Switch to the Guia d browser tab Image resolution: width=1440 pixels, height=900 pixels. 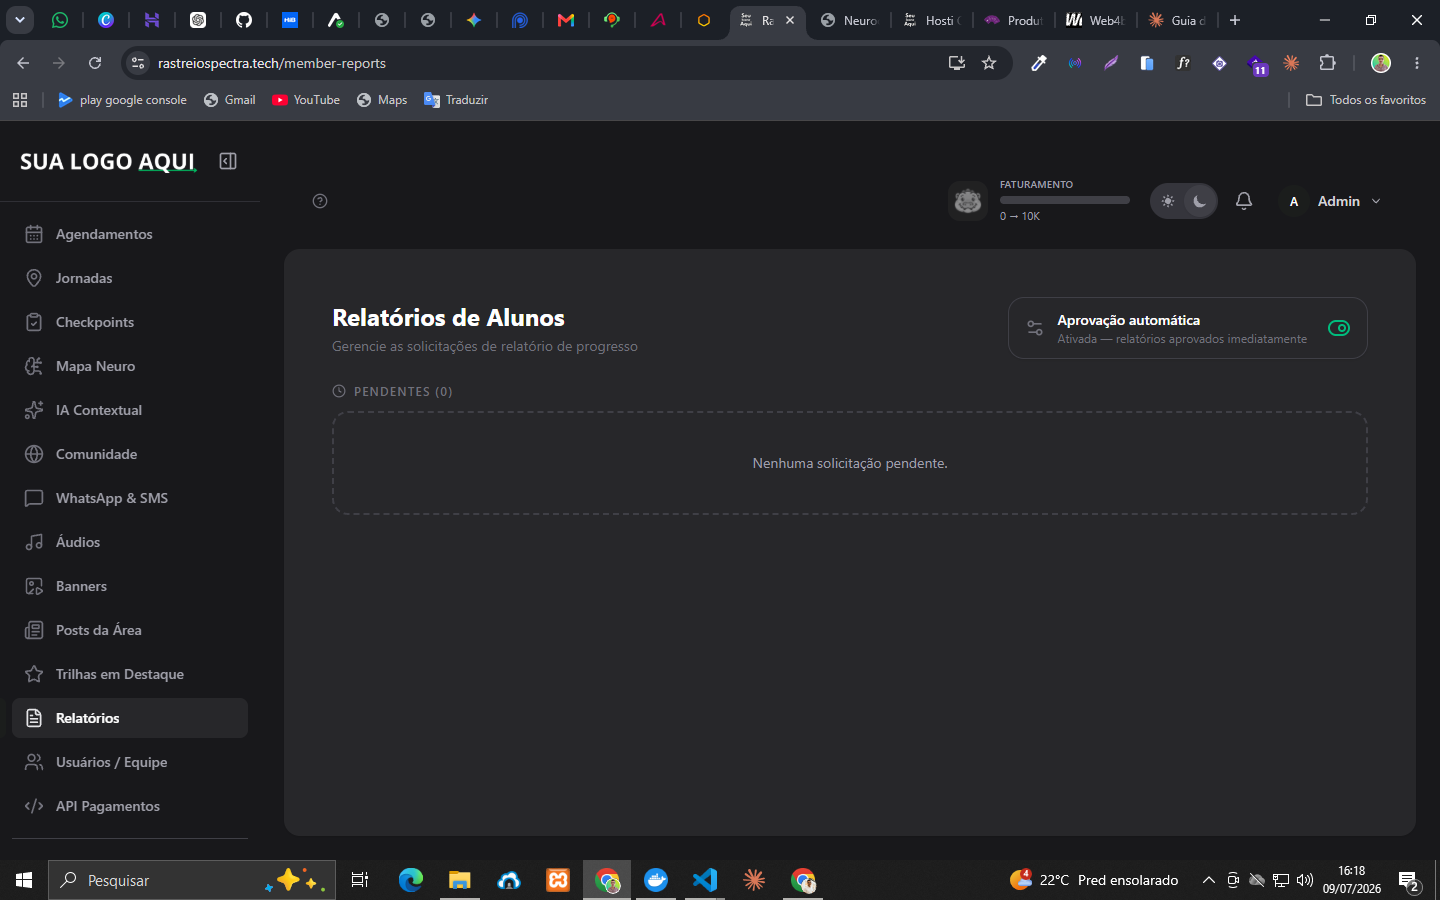click(x=1178, y=20)
